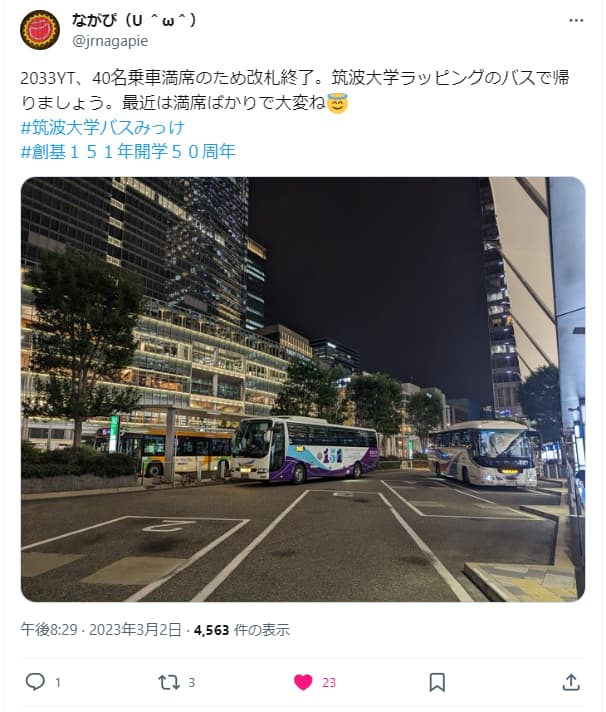The width and height of the screenshot is (606, 712).
Task: Click the retweet count number 3
Action: click(x=192, y=682)
